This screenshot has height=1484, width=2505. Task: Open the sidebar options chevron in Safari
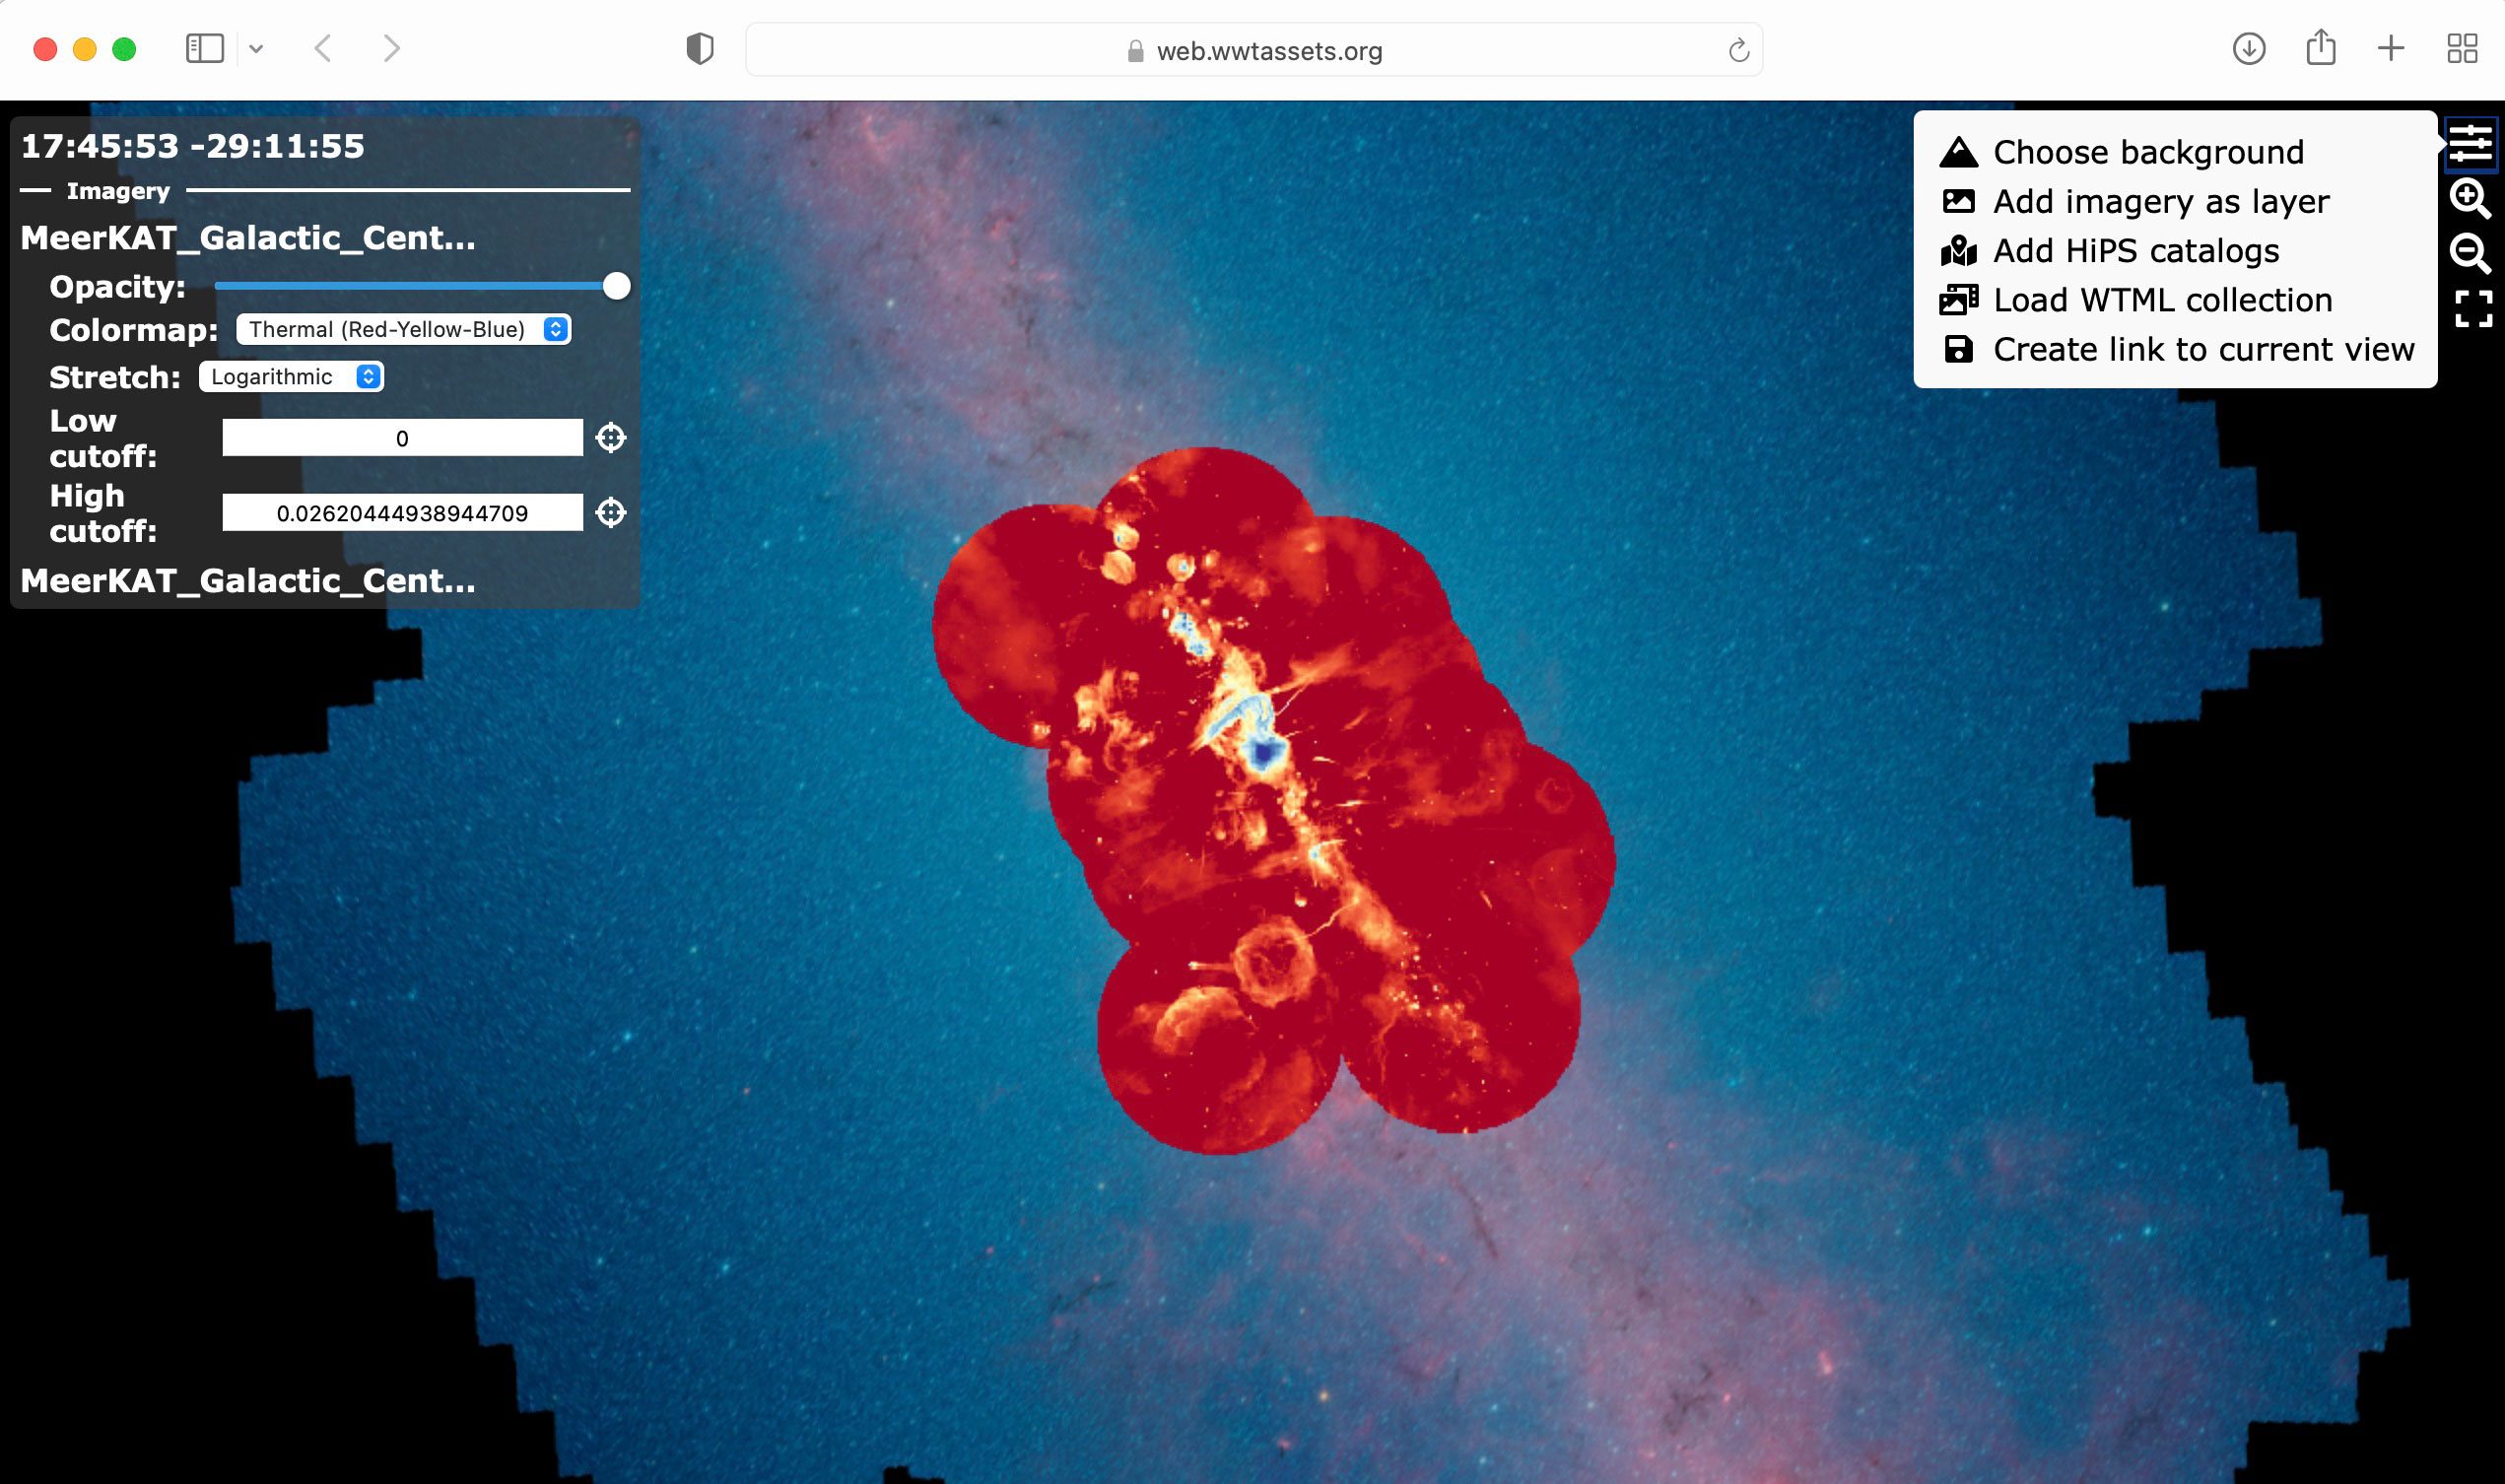click(x=256, y=49)
